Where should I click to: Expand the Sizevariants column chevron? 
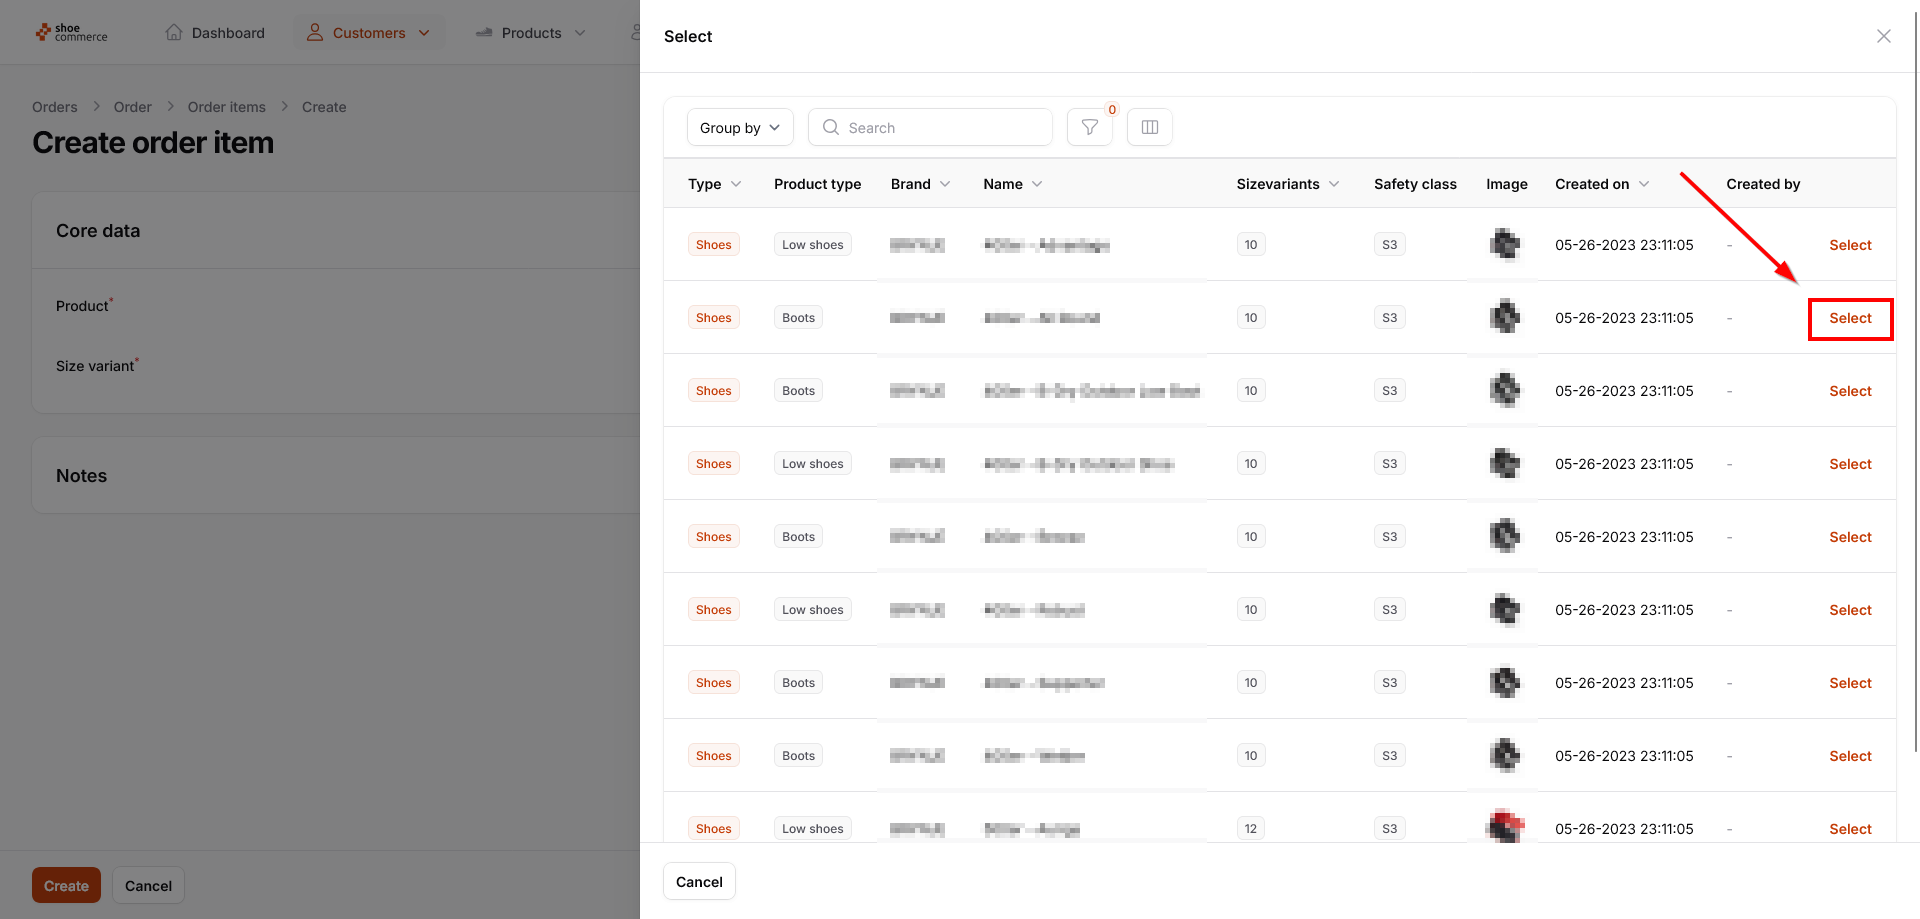[x=1334, y=184]
